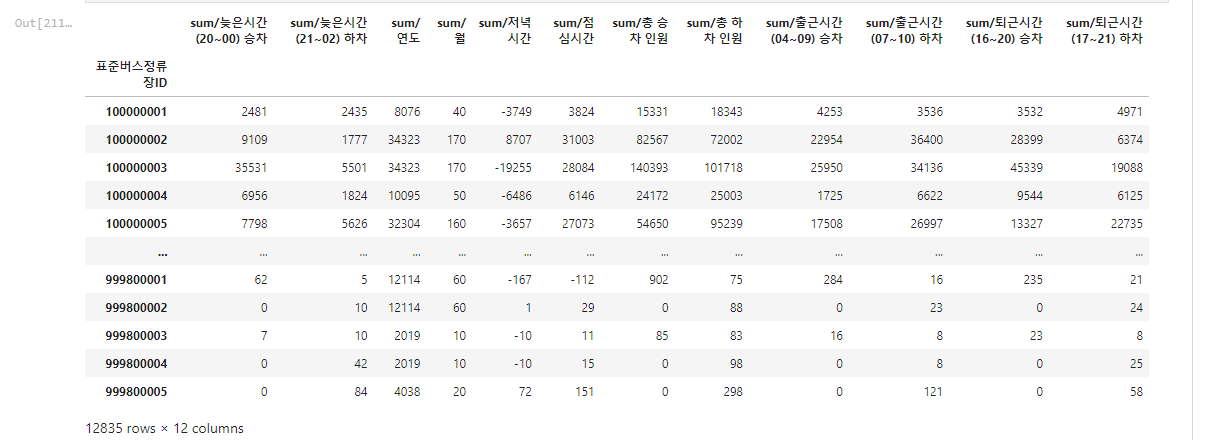Click cell value 7798
The height and width of the screenshot is (440, 1216).
click(x=254, y=223)
